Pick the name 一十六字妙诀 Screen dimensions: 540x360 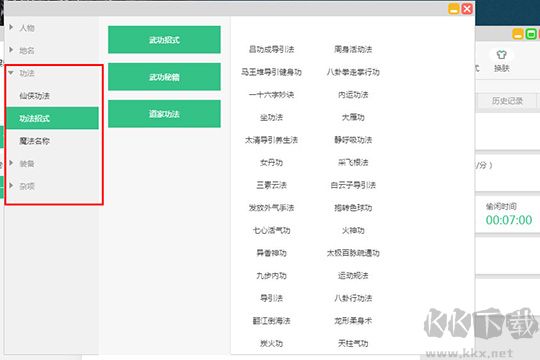coord(271,95)
